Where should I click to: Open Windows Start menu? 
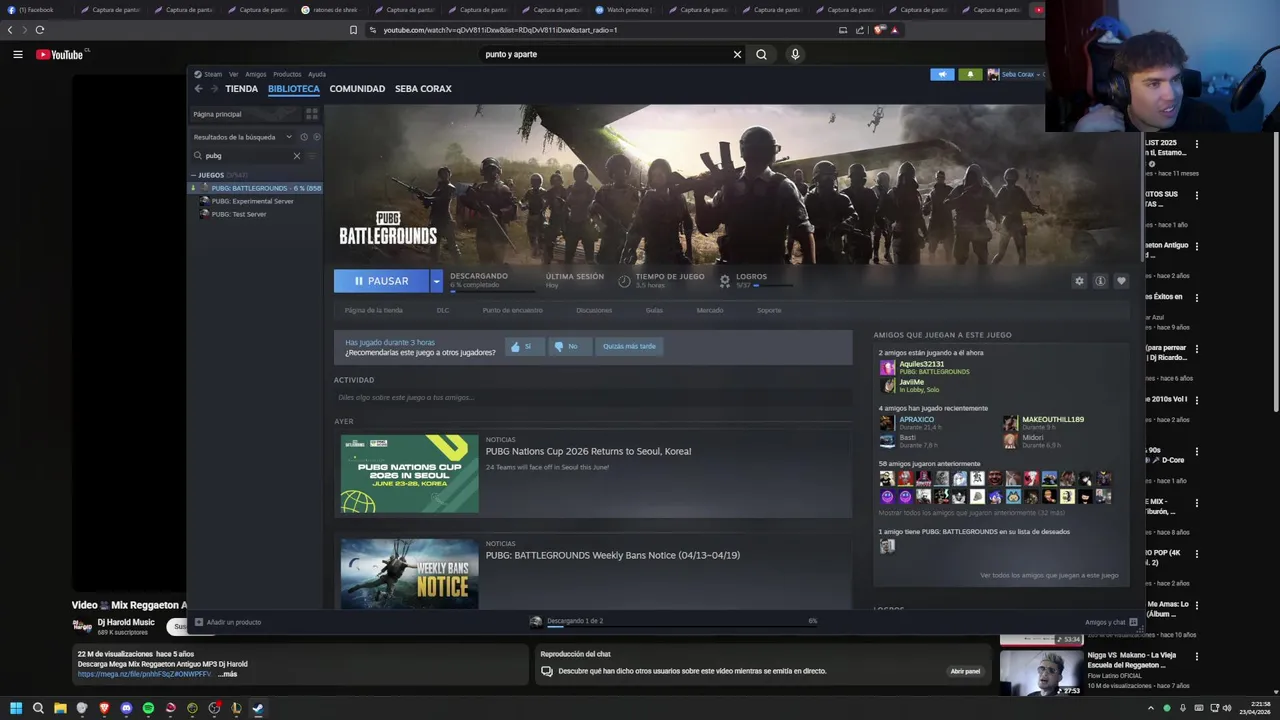(15, 708)
